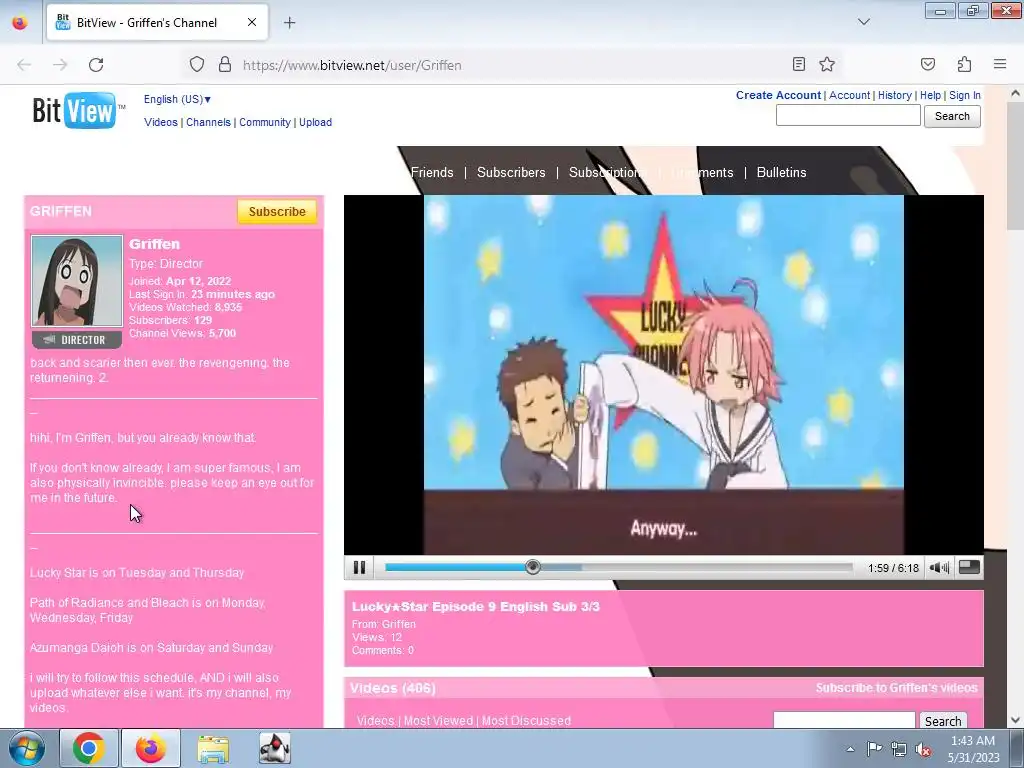Click the scrollbar up arrow
Image resolution: width=1024 pixels, height=768 pixels.
pyautogui.click(x=1015, y=93)
